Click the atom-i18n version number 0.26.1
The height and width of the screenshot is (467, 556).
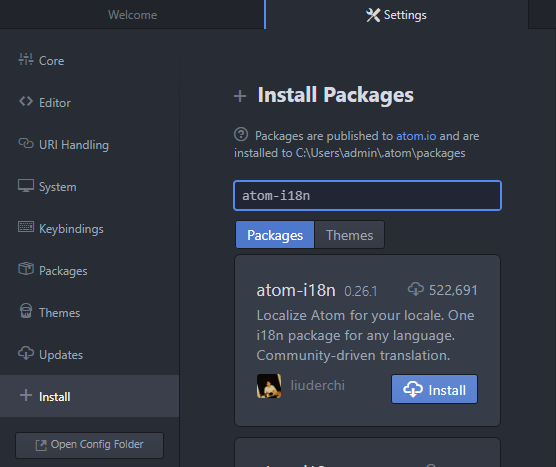pos(361,291)
